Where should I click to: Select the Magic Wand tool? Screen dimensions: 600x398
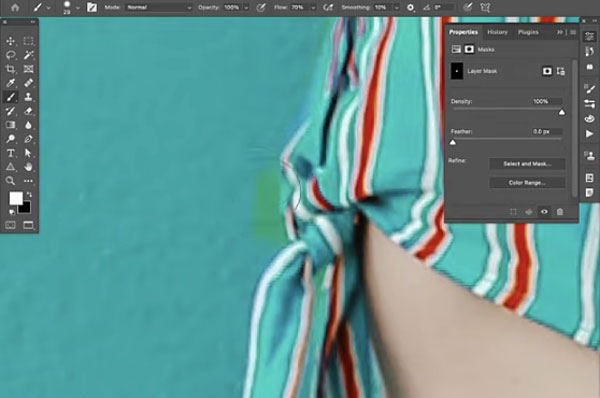28,55
